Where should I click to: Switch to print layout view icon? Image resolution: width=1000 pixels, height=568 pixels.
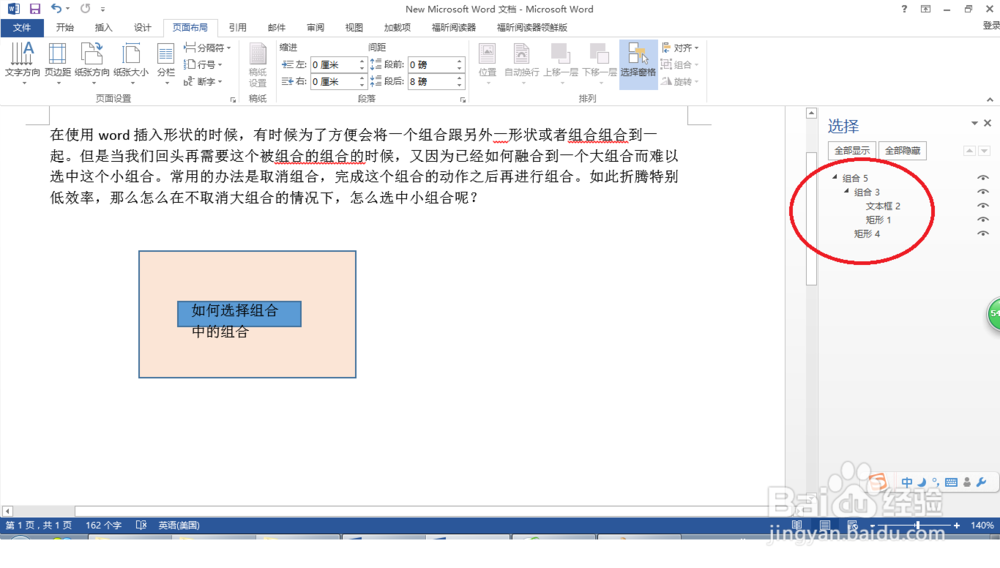point(825,525)
